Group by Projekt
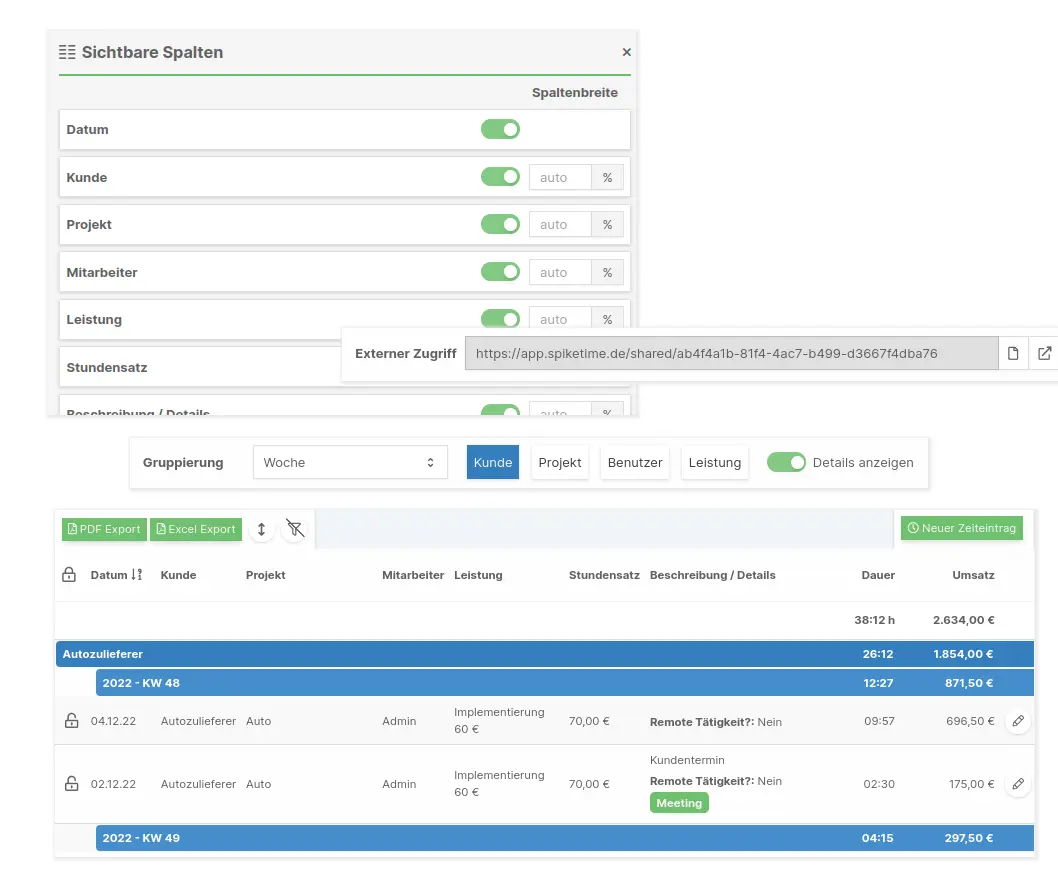The height and width of the screenshot is (884, 1058). click(x=559, y=462)
